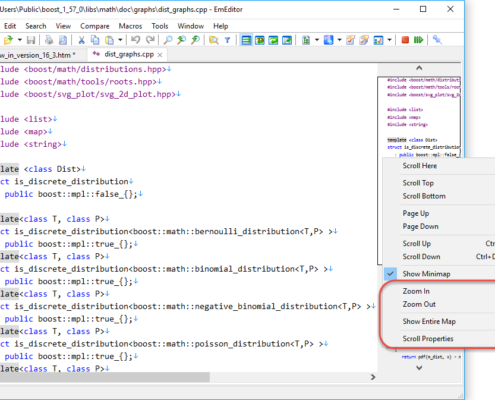Viewport: 495px width, 400px height.
Task: Click the Filter funnel icon
Action: pos(227,40)
